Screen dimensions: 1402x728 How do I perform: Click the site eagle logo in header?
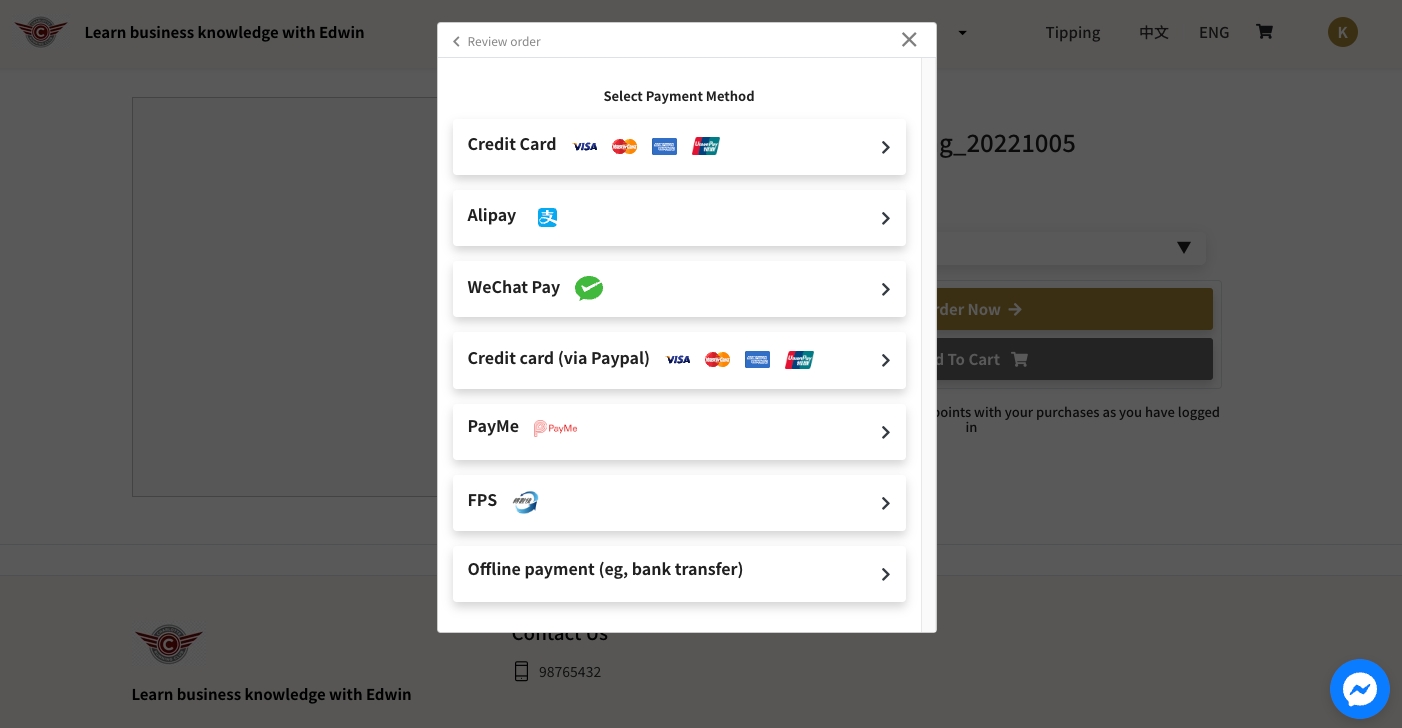(41, 32)
